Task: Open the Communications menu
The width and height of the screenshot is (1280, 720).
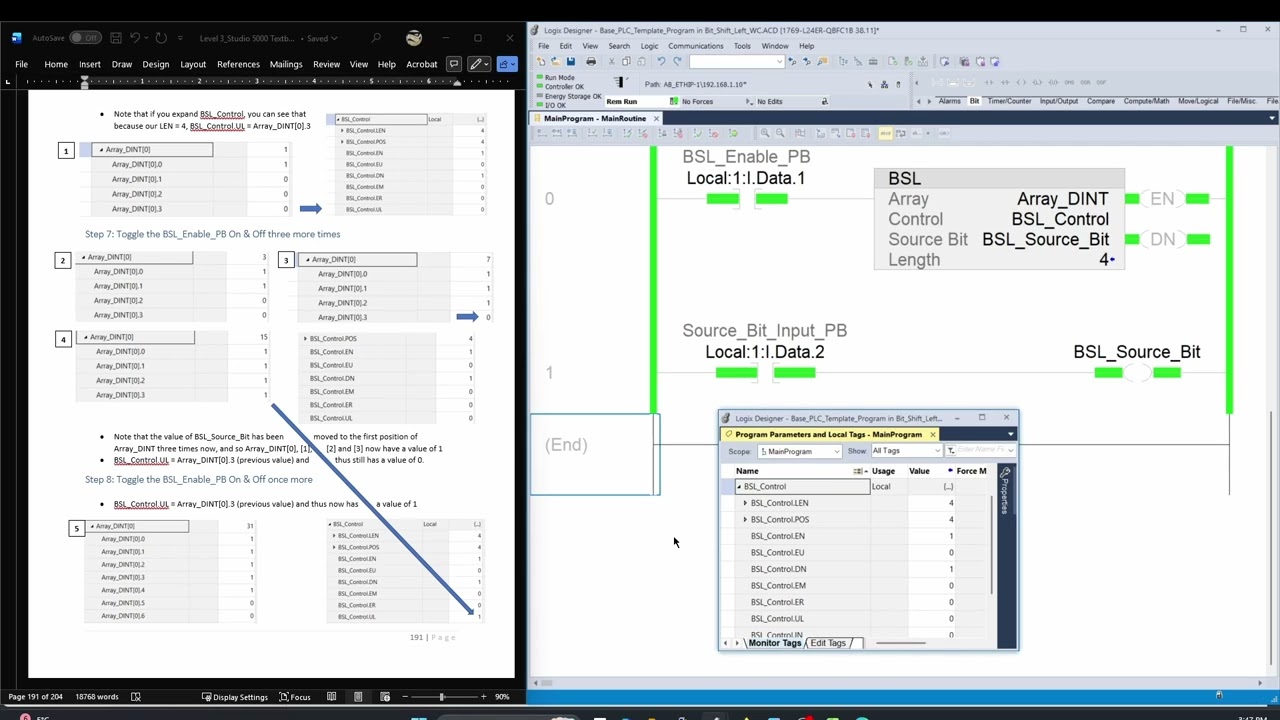Action: coord(696,46)
